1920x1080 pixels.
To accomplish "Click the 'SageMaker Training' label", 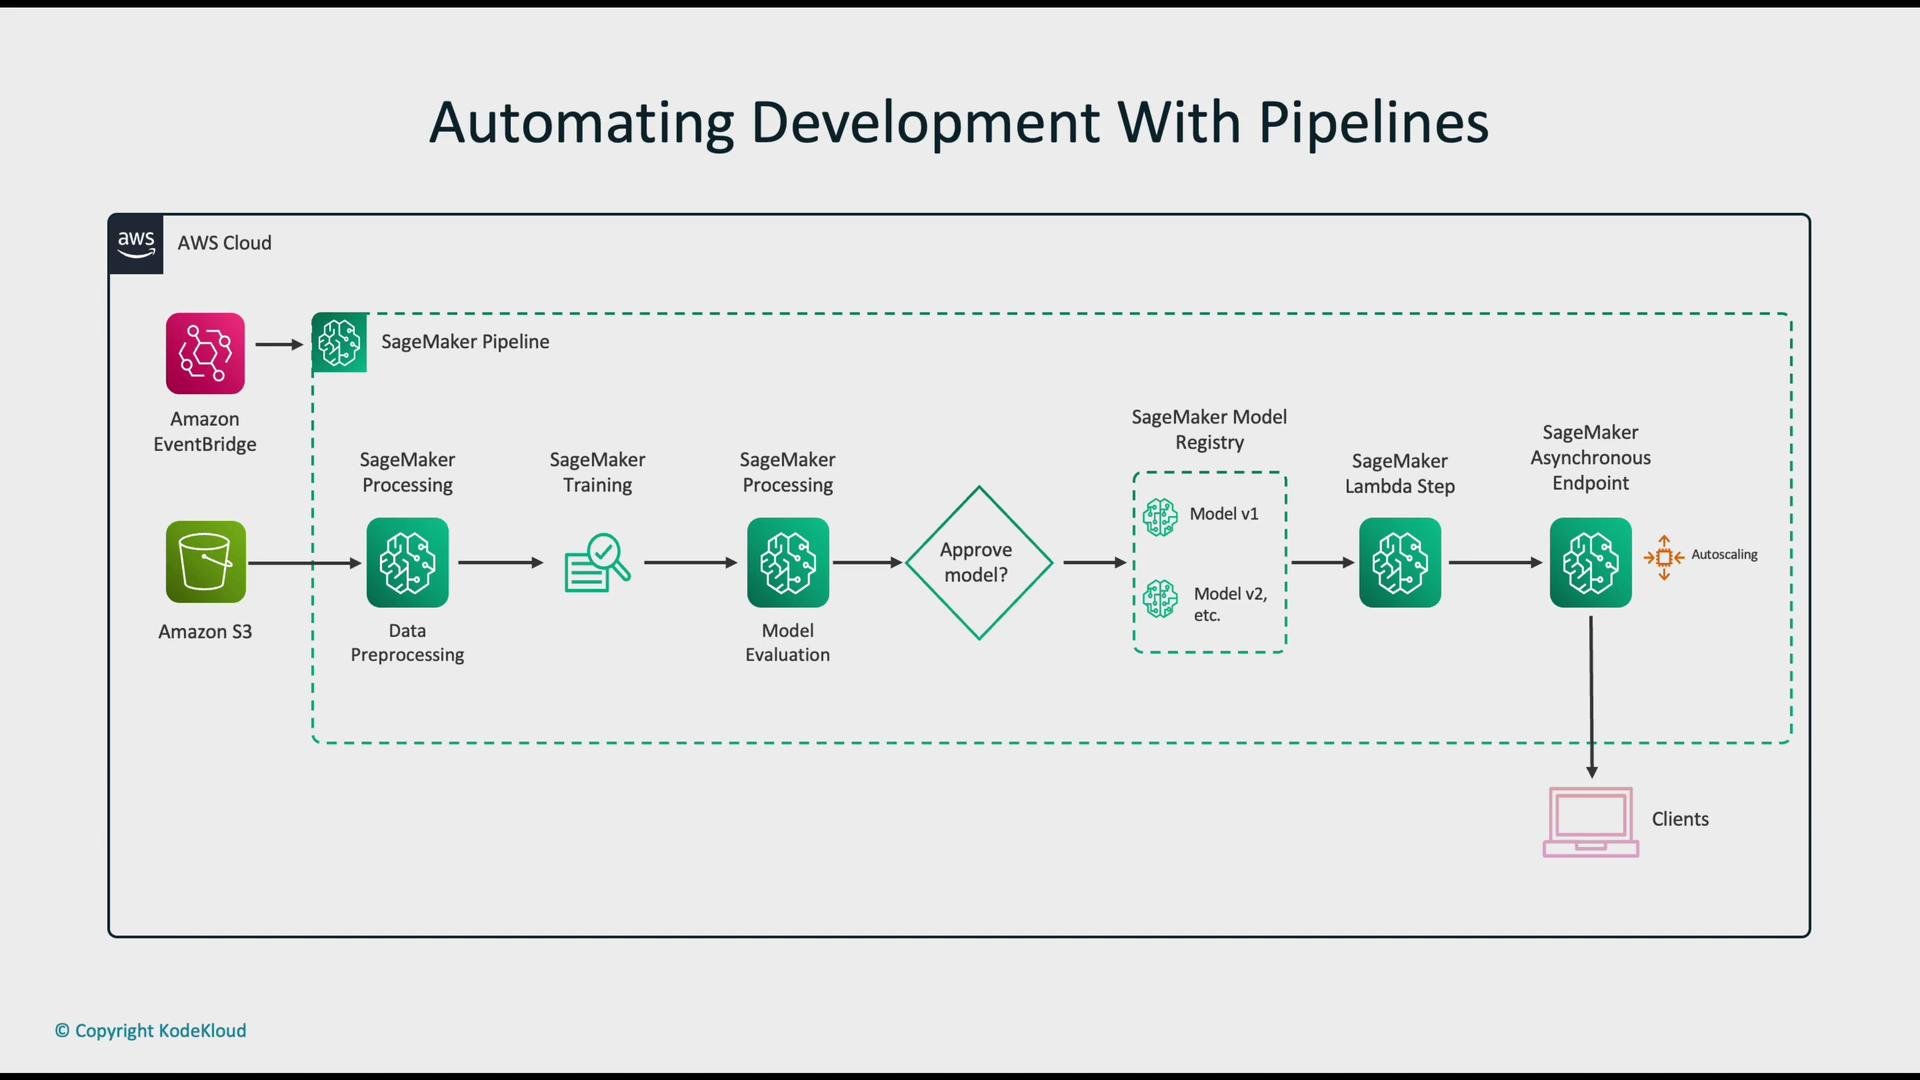I will point(597,472).
